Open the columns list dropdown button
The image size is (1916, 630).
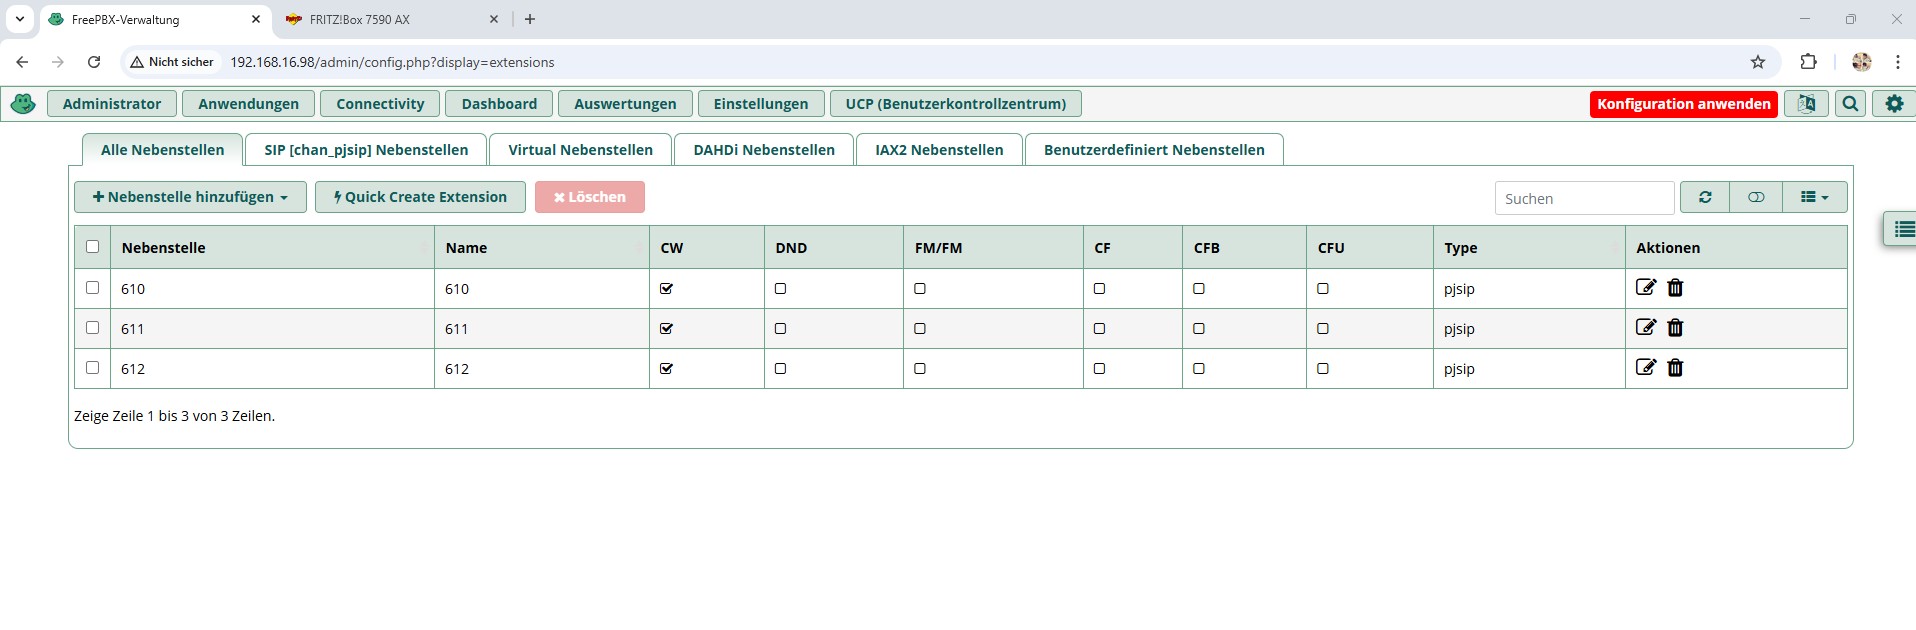pos(1814,197)
